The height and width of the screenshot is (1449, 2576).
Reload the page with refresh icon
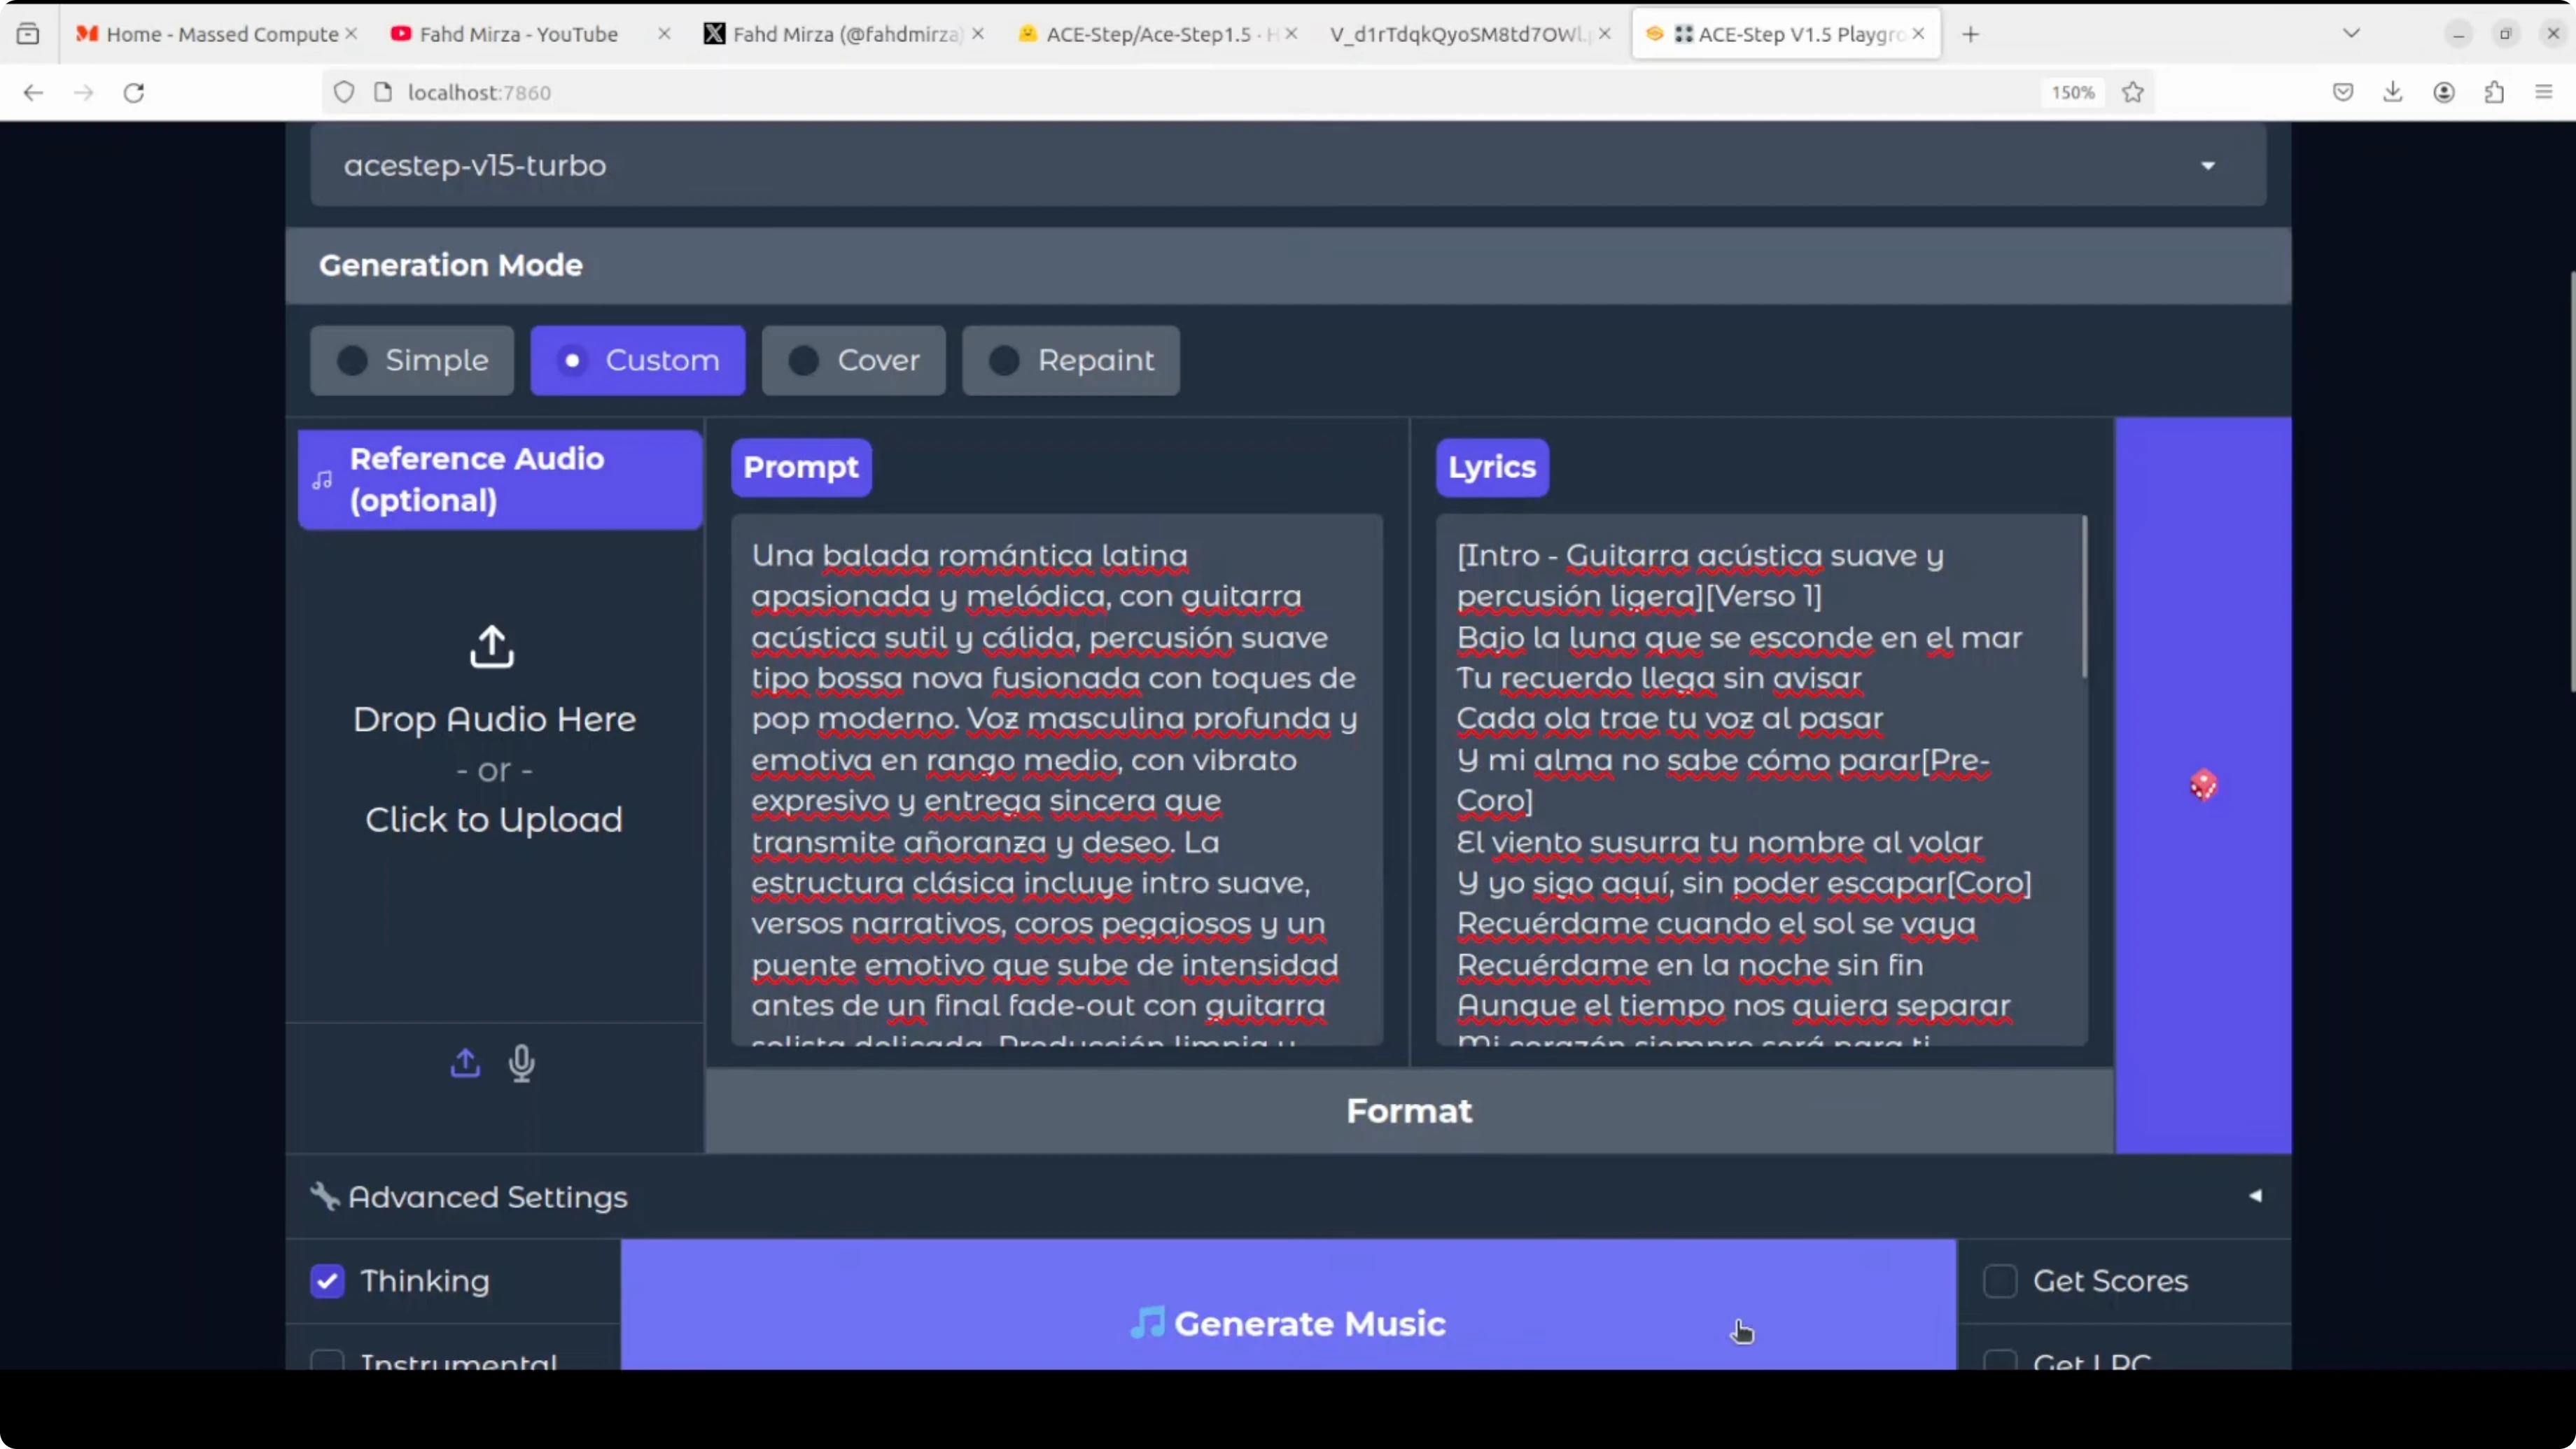[x=134, y=93]
